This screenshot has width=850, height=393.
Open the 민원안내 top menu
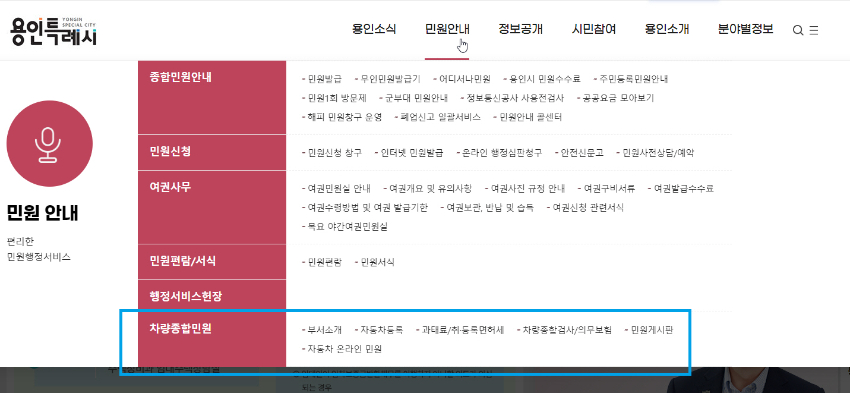447,29
